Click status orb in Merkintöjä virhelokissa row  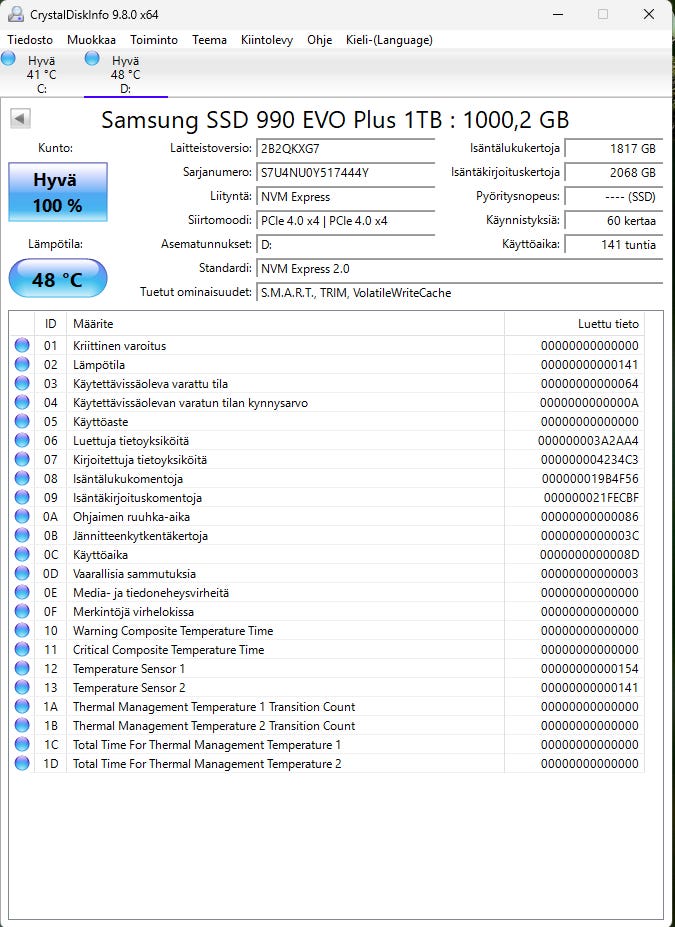(x=22, y=611)
